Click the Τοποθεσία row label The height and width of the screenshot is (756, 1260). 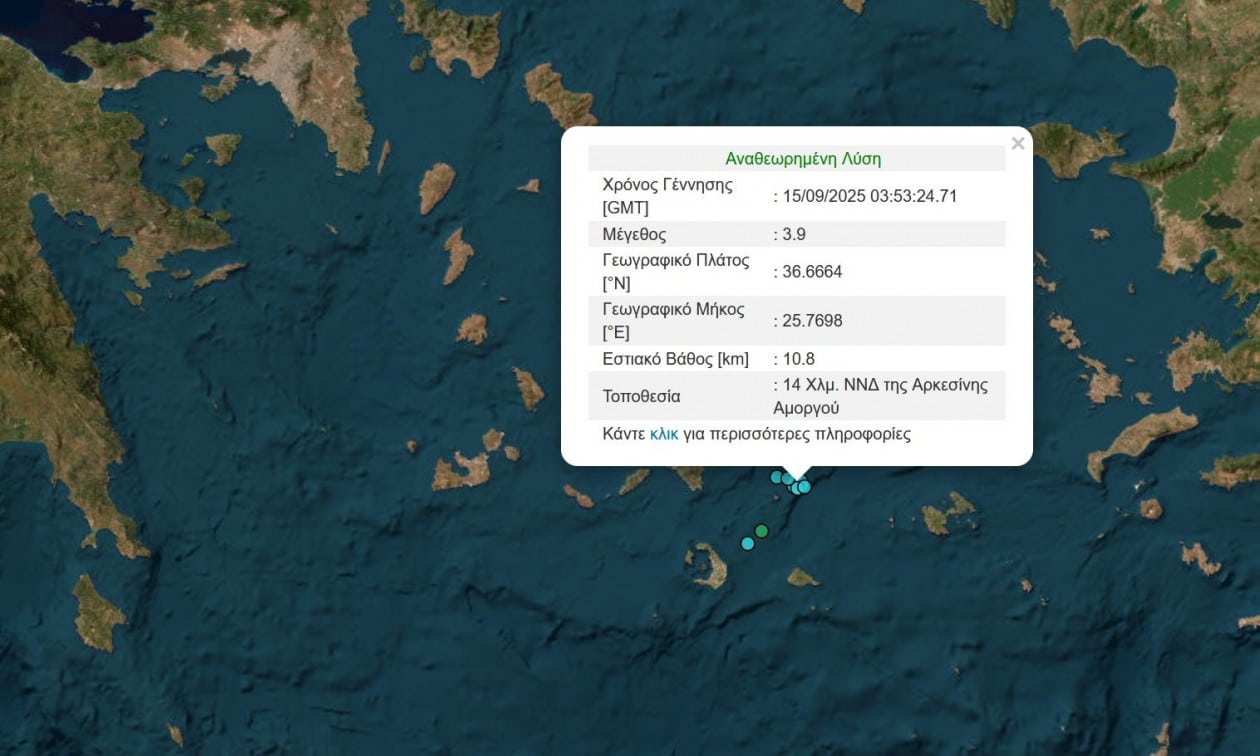[x=641, y=396]
